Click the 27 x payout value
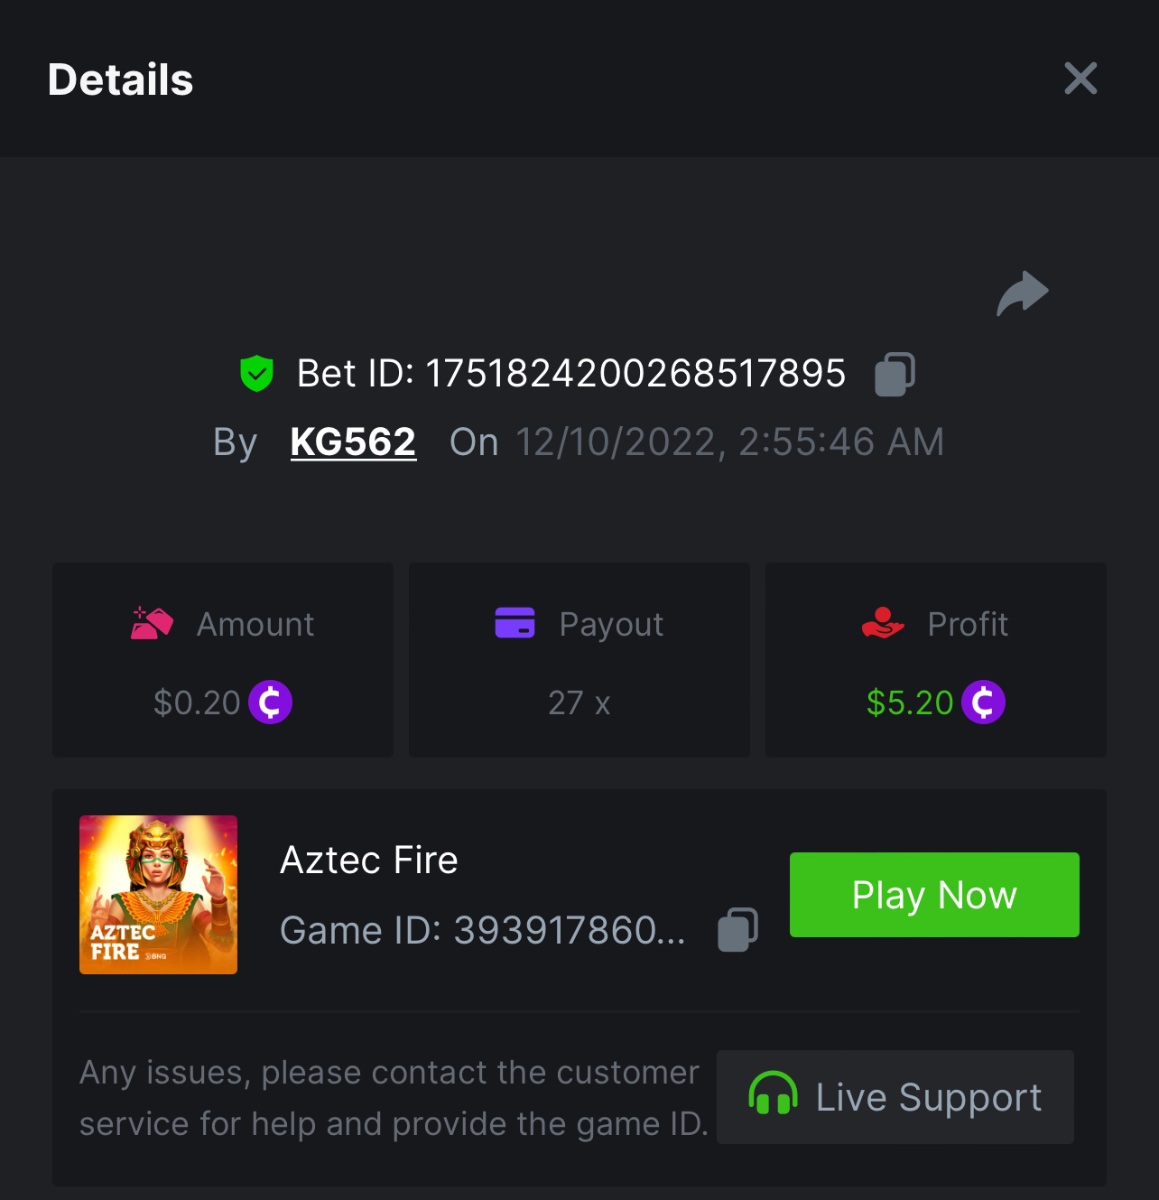Image resolution: width=1159 pixels, height=1200 pixels. click(x=579, y=703)
